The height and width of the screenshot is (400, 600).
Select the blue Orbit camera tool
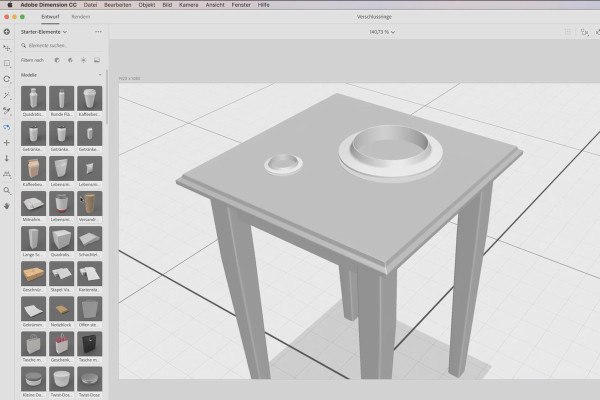click(x=7, y=127)
